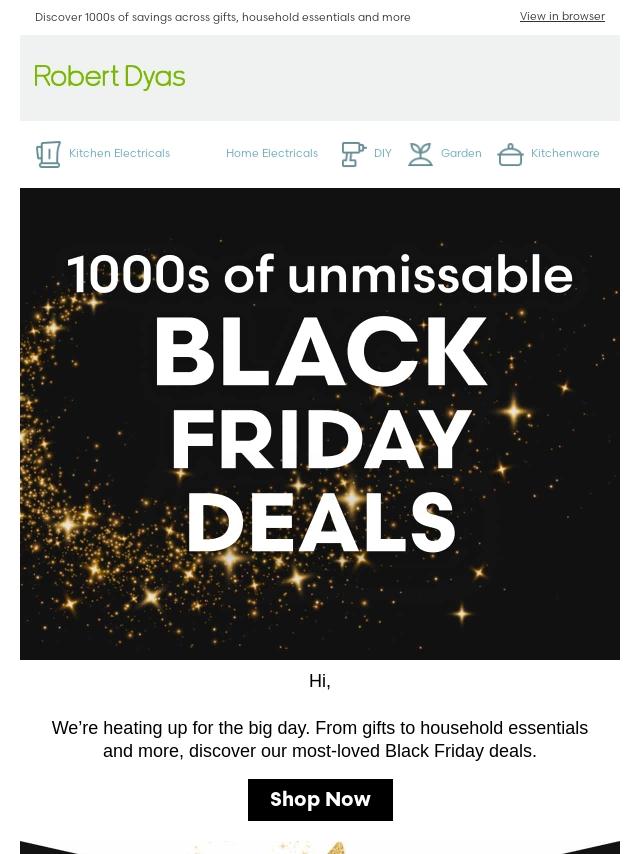This screenshot has height=854, width=640.
Task: Open the Garden category label
Action: coord(461,154)
